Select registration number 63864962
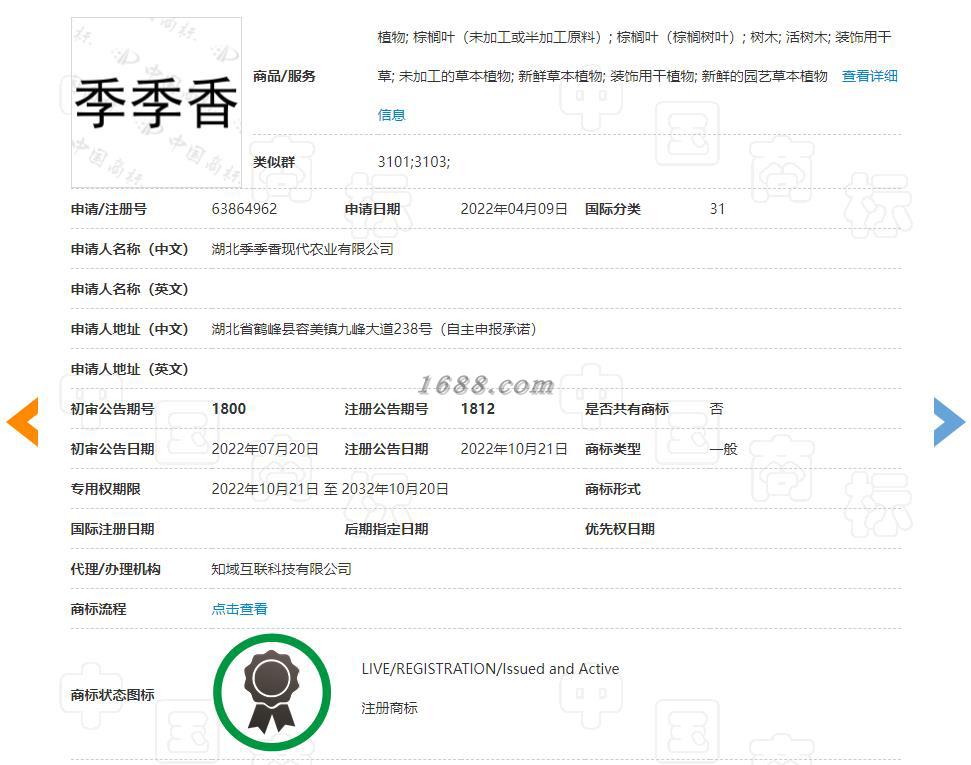This screenshot has width=971, height=765. point(244,209)
